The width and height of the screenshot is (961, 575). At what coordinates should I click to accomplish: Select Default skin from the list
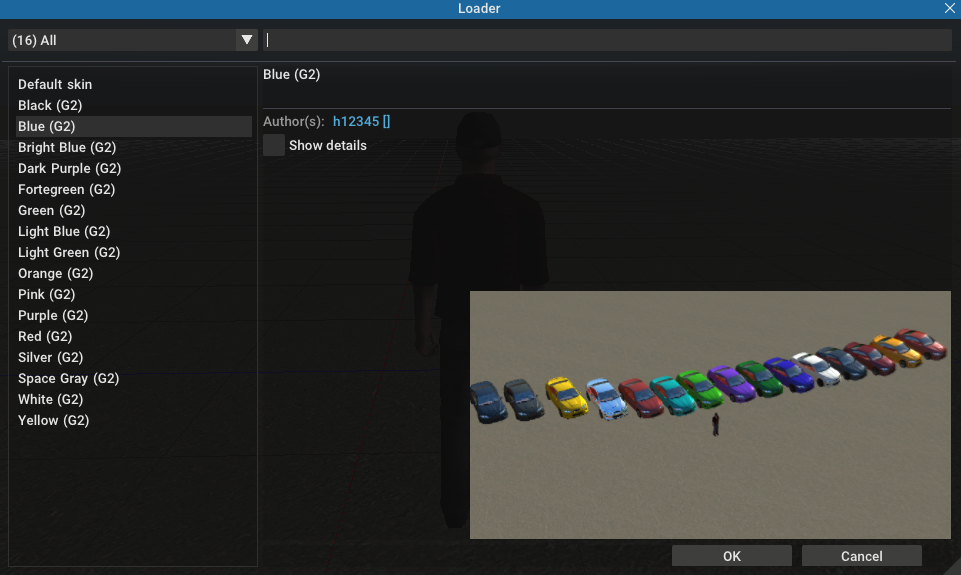pos(55,85)
